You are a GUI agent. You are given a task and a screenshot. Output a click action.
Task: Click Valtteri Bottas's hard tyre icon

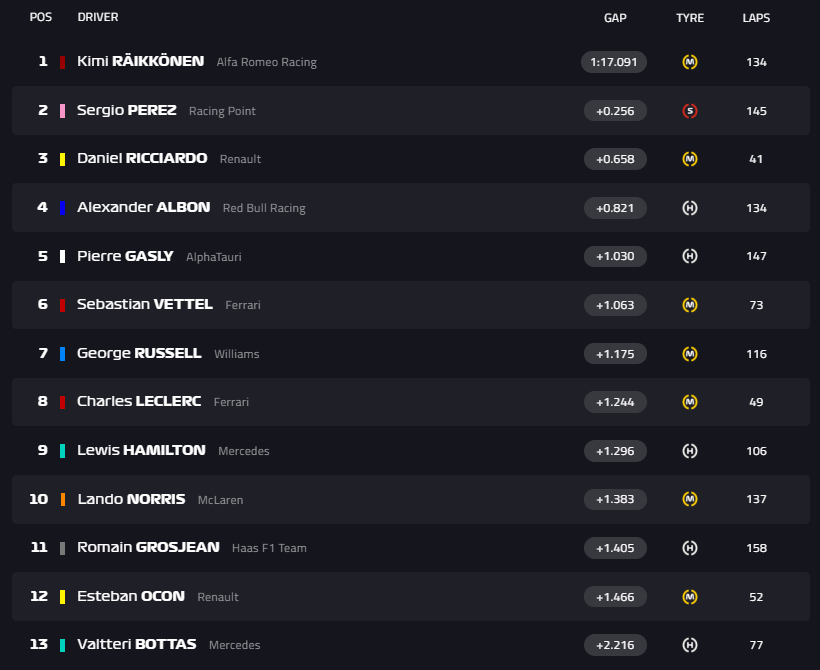(690, 645)
